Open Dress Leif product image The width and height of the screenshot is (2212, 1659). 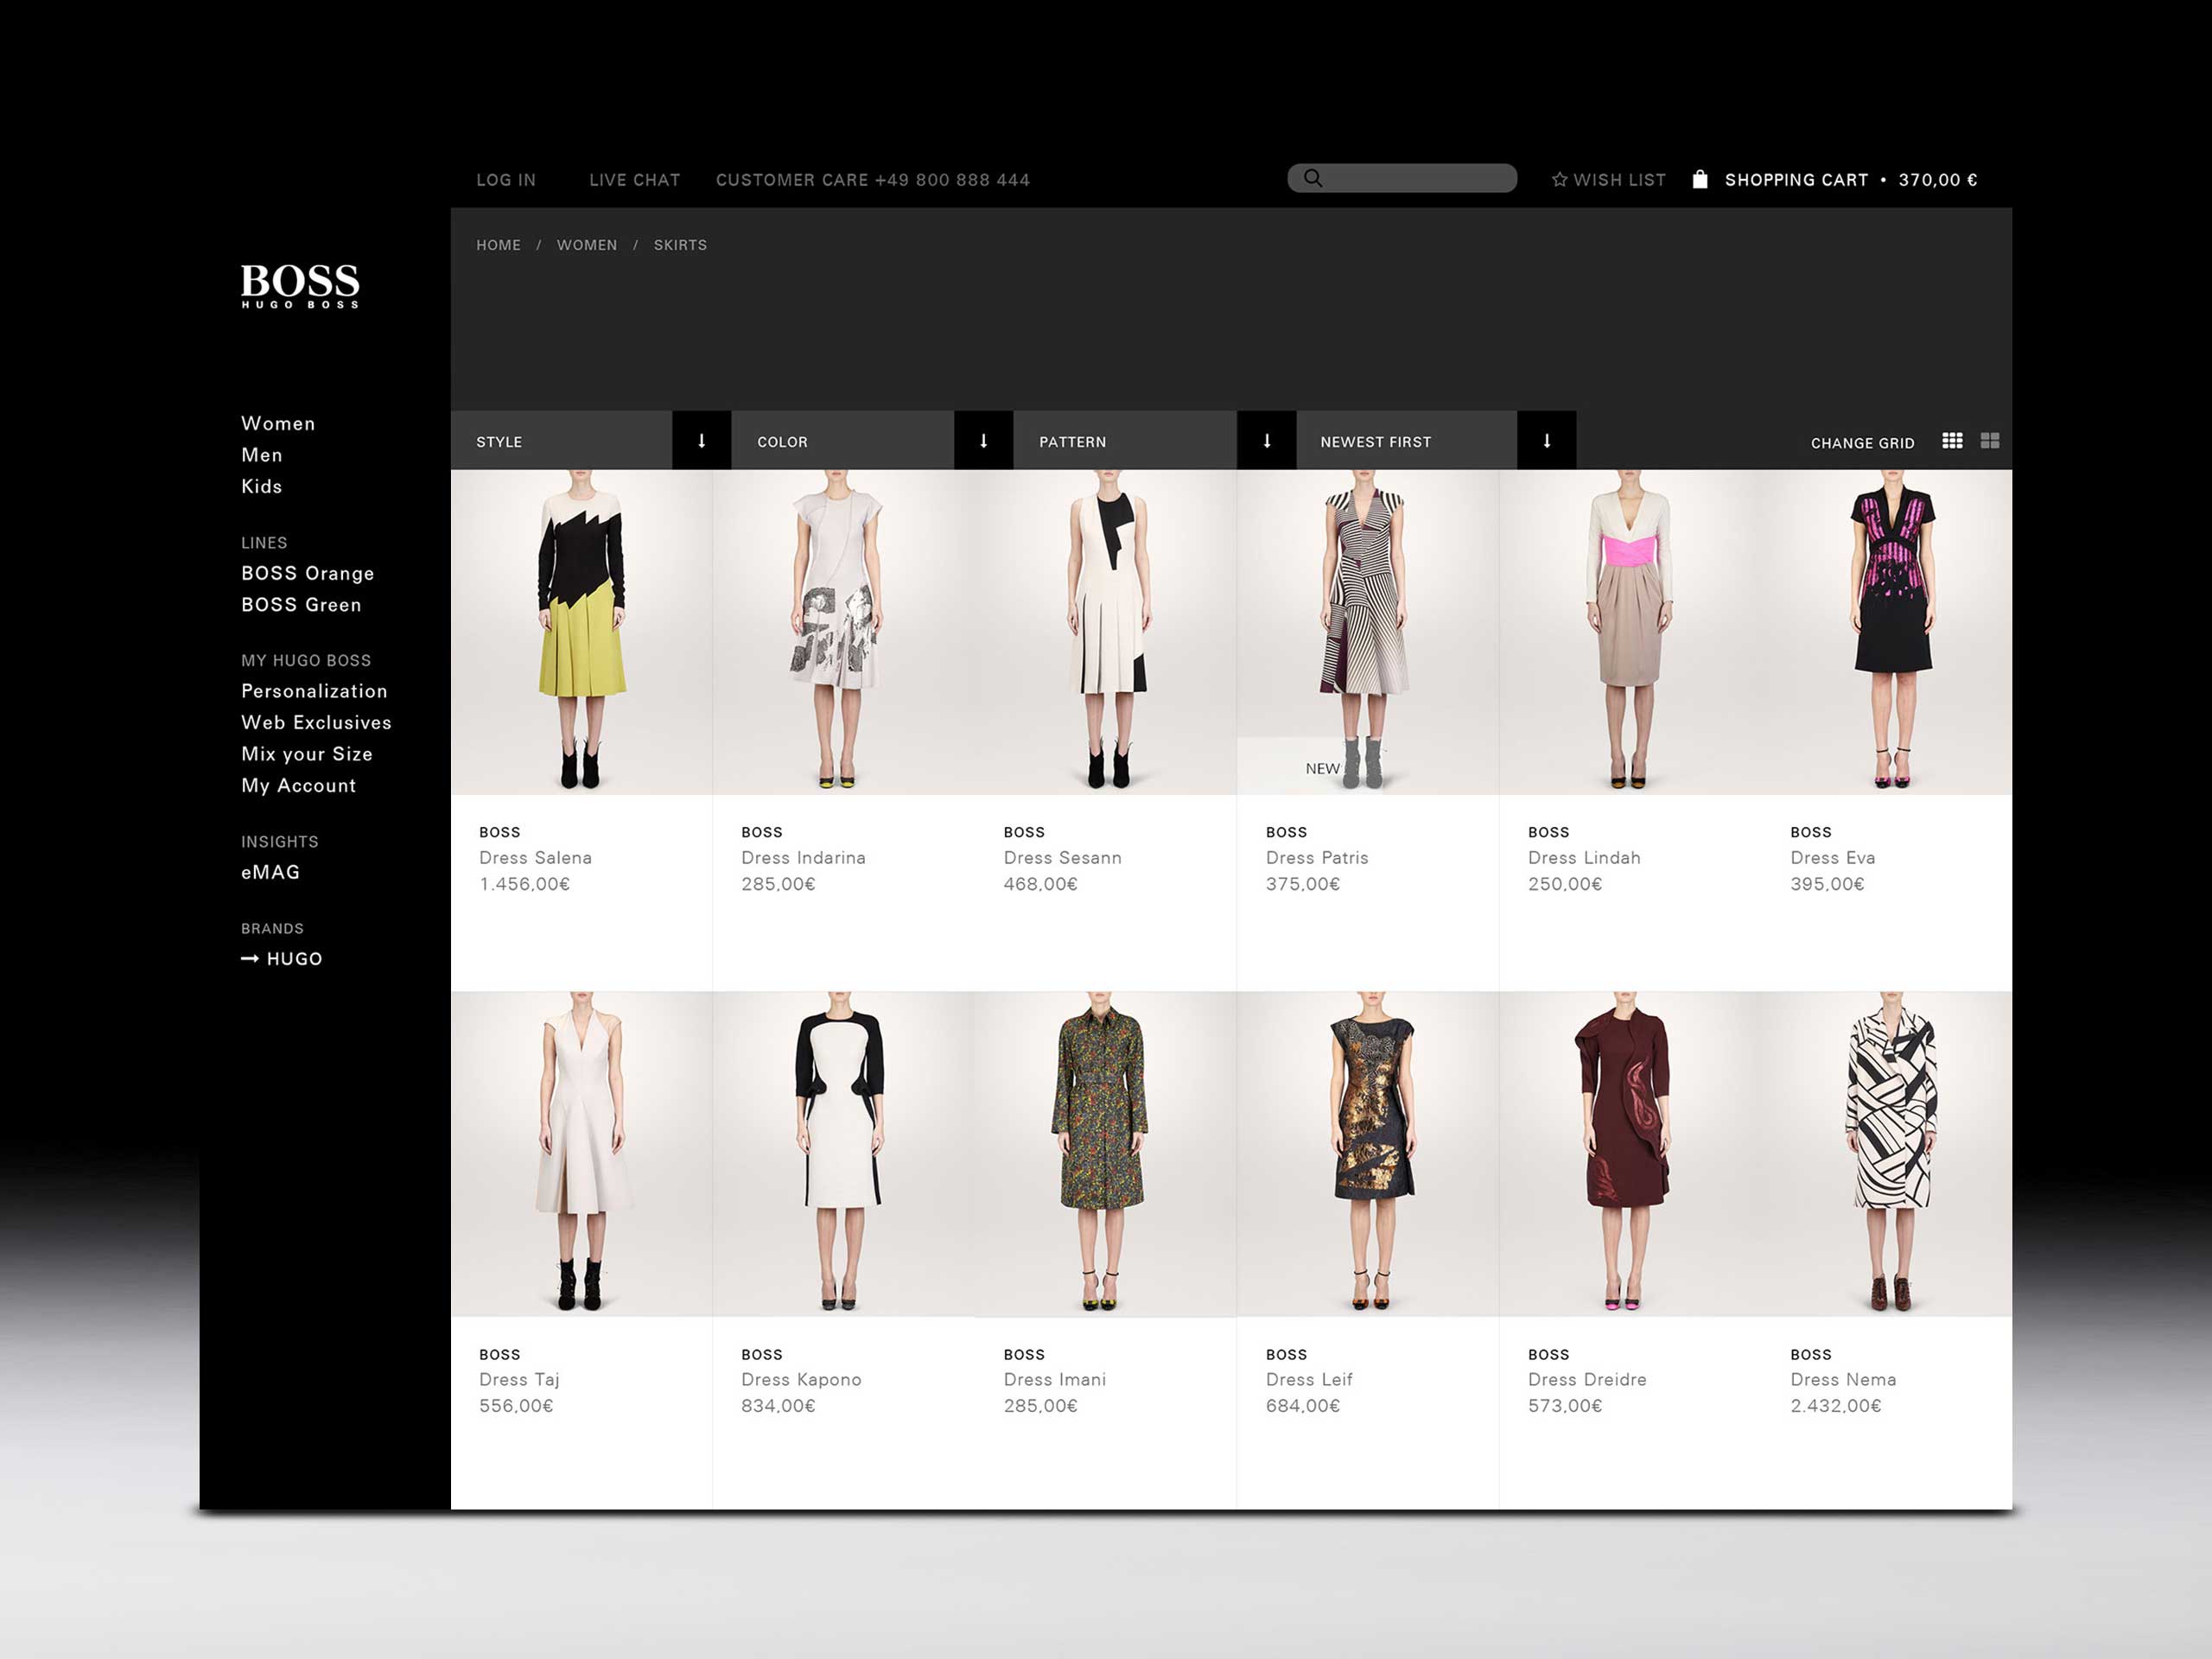(x=1367, y=1154)
